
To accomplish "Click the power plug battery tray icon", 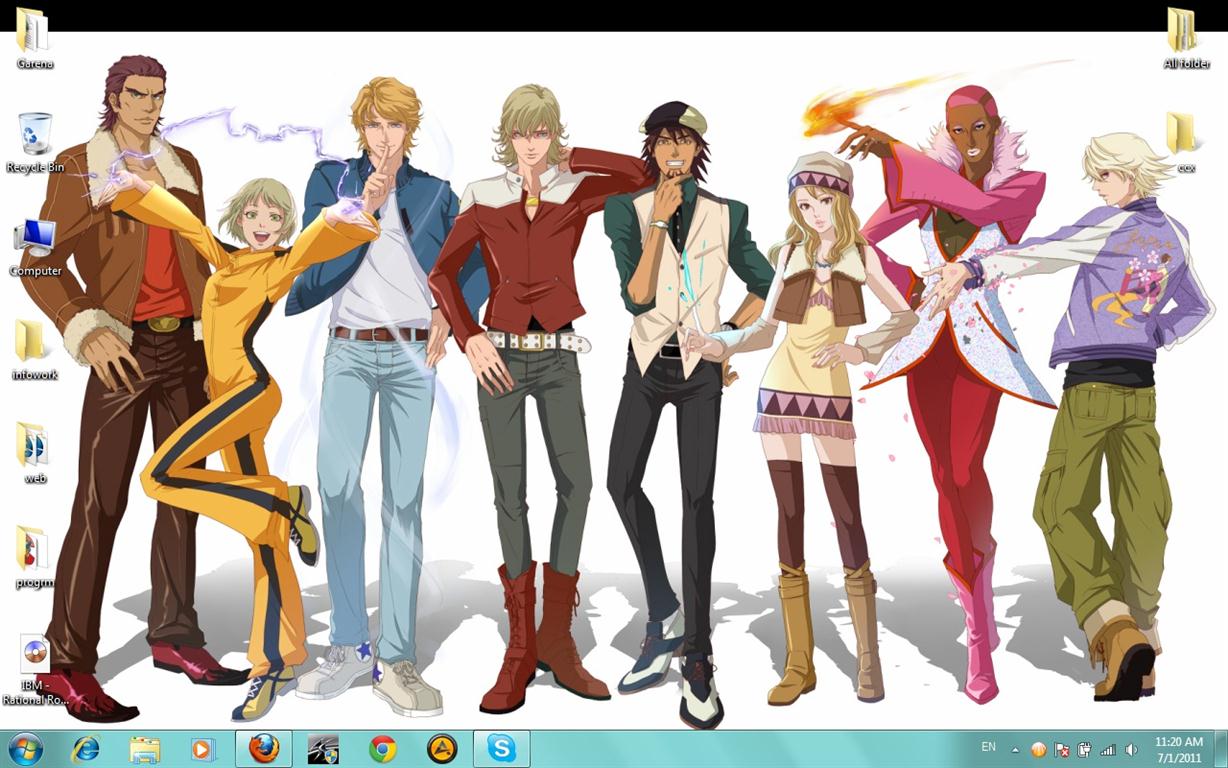I will click(1084, 749).
